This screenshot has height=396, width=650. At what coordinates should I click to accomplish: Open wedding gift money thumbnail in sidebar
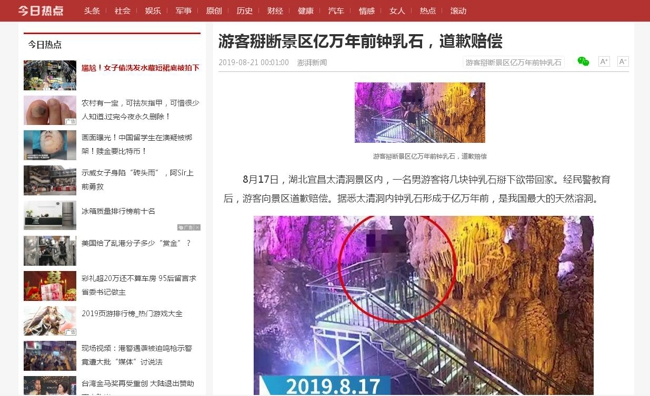coord(50,286)
